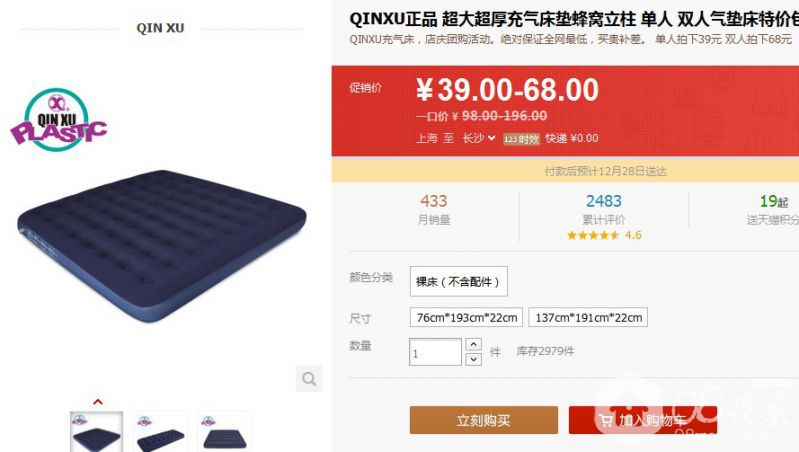This screenshot has height=452, width=799.
Task: Click the red up arrow above thumbnails
Action: point(98,402)
